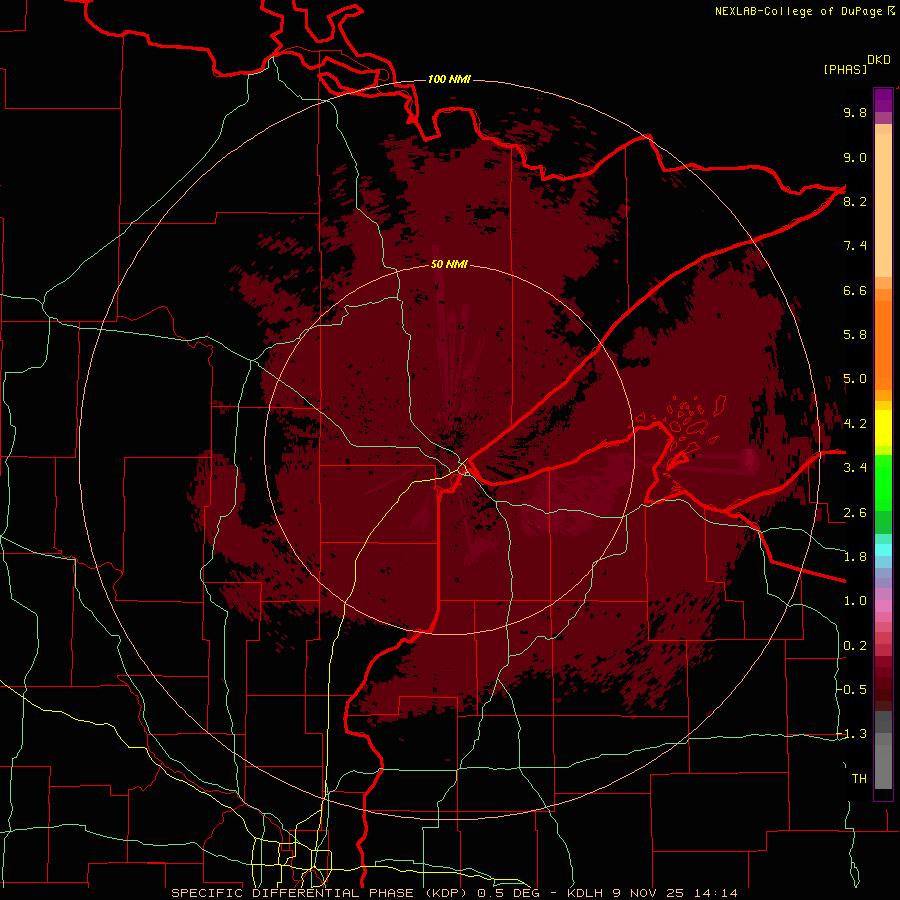Click the bright green color bar segment
This screenshot has height=900, width=900.
(x=883, y=482)
